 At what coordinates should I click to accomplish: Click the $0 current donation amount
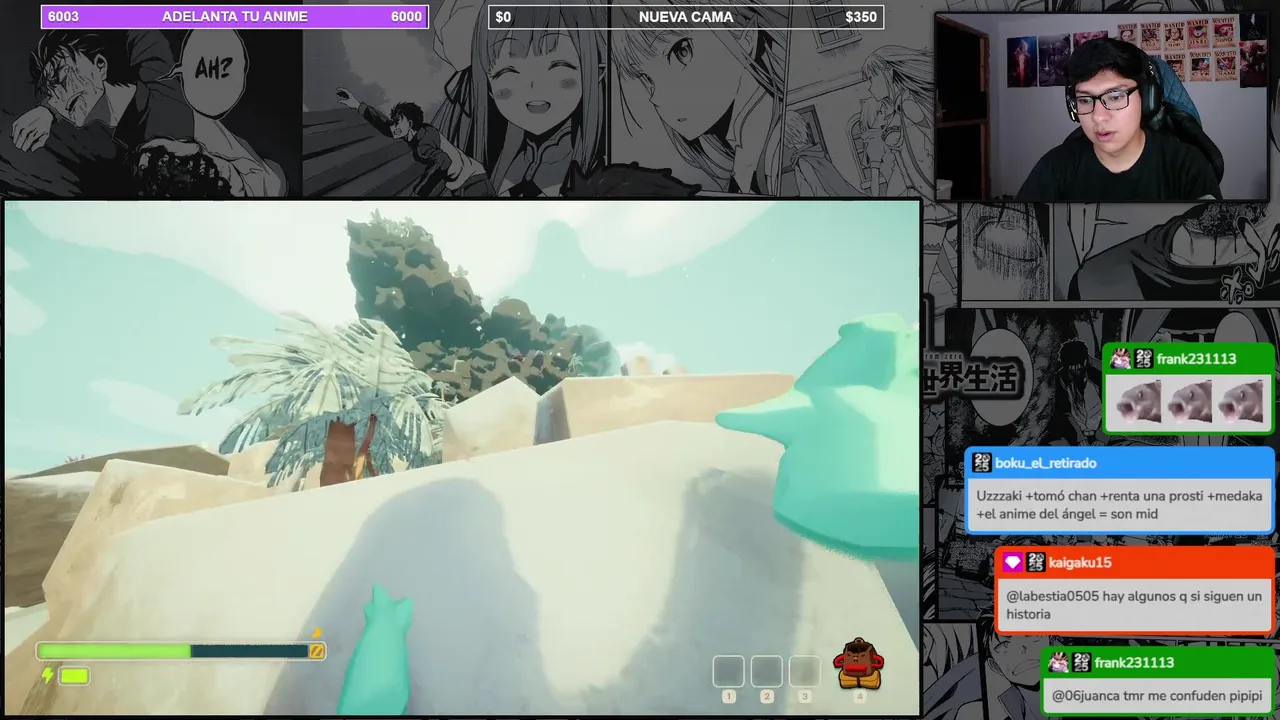[x=503, y=17]
